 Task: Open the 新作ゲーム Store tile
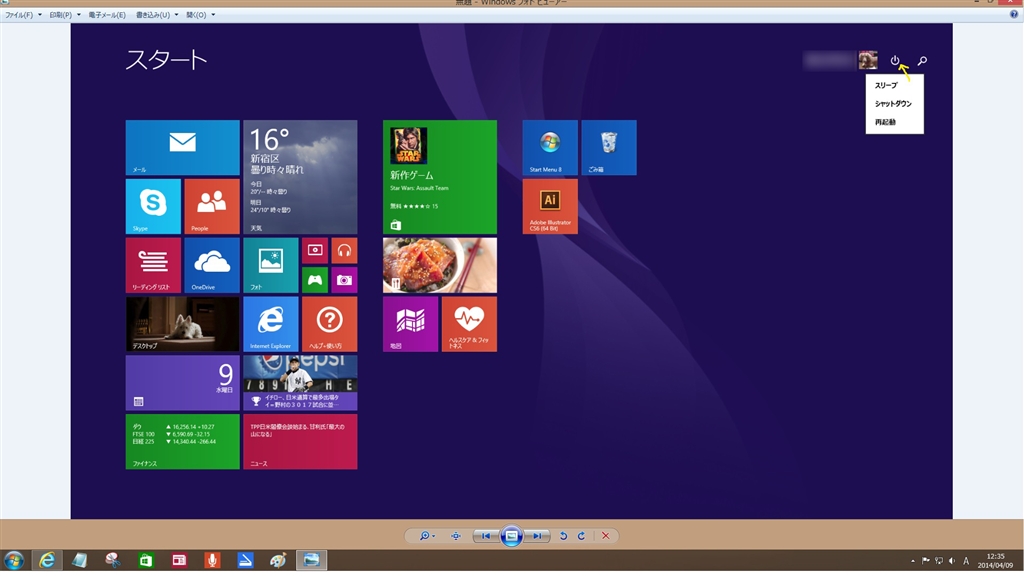click(x=440, y=177)
